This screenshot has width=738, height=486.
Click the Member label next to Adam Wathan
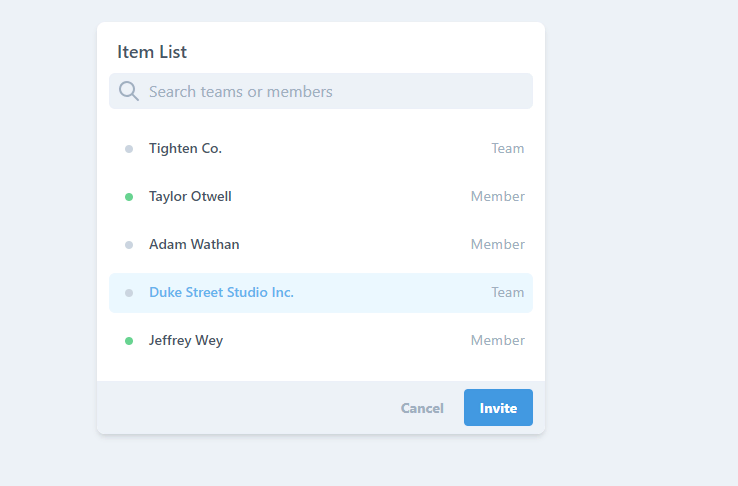coord(497,245)
